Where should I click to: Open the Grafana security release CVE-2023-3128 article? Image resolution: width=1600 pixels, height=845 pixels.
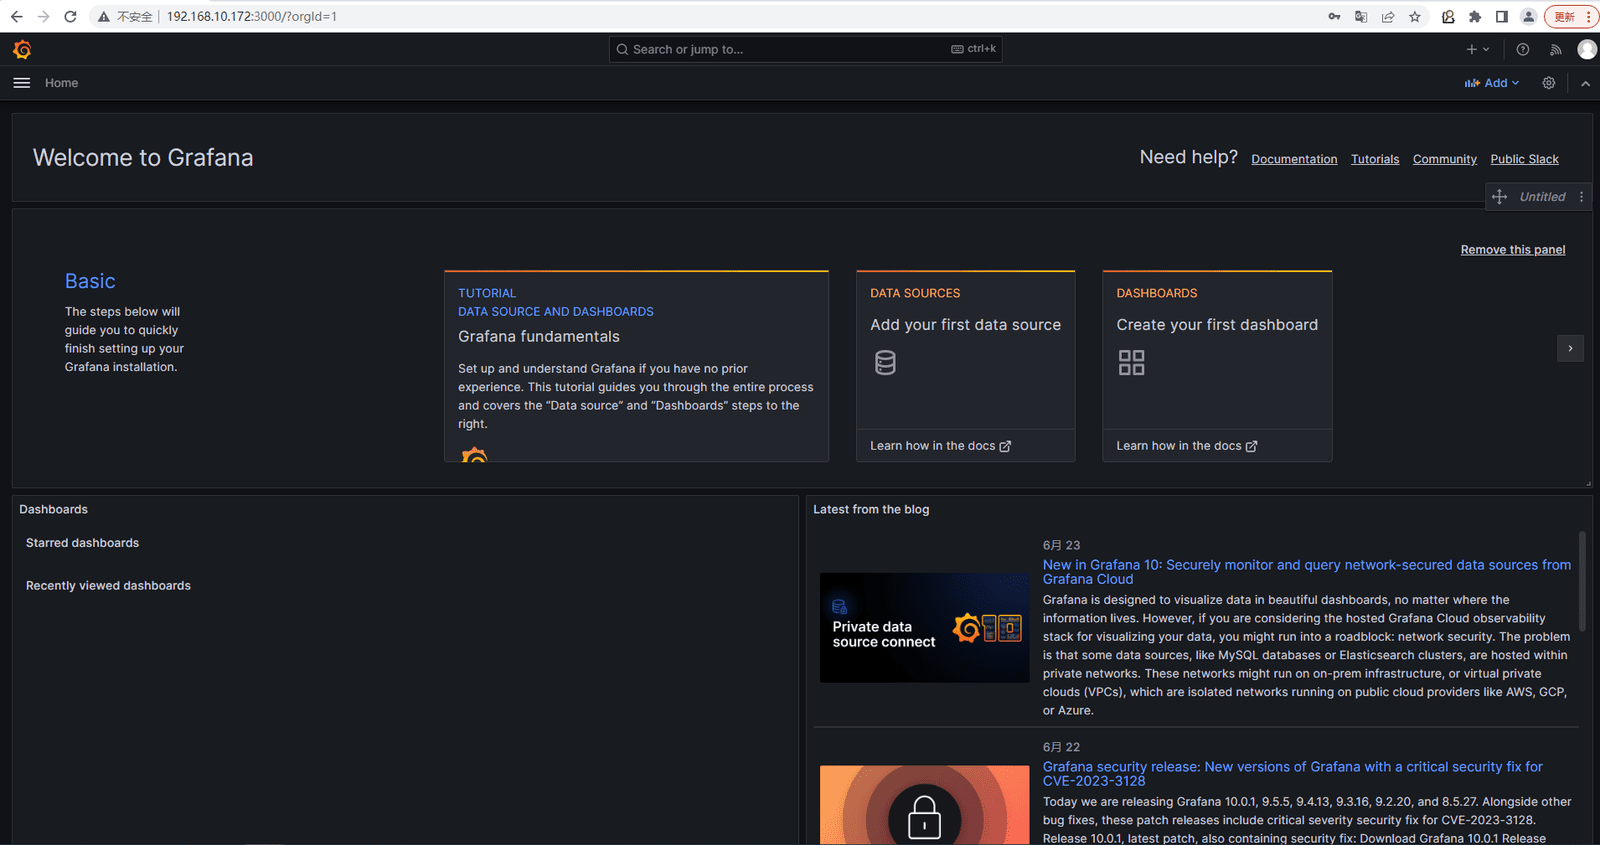pos(1293,774)
